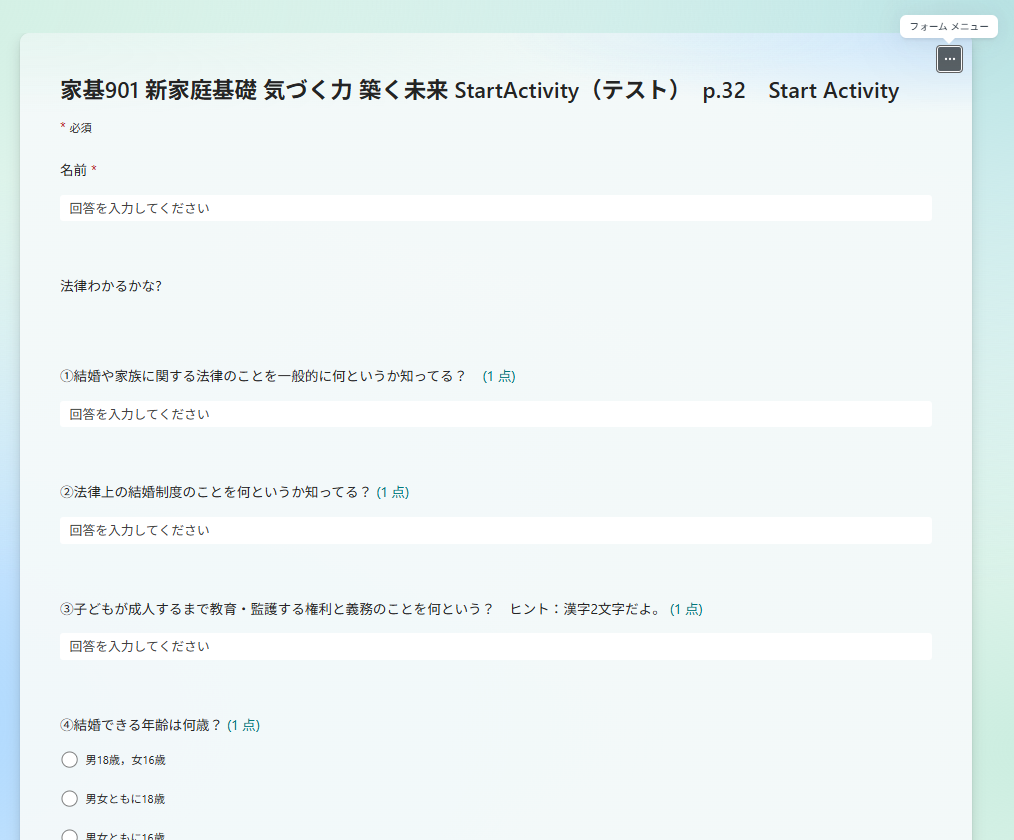Click question ① text about 結婚や家族
This screenshot has width=1014, height=840.
263,376
